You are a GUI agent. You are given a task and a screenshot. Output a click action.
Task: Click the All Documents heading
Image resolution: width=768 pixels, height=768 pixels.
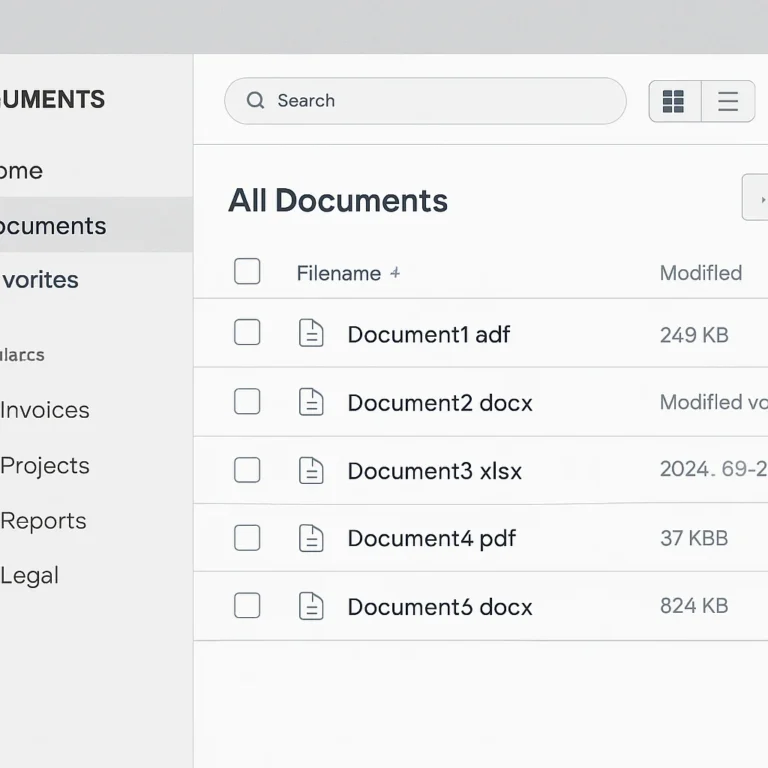click(x=338, y=200)
